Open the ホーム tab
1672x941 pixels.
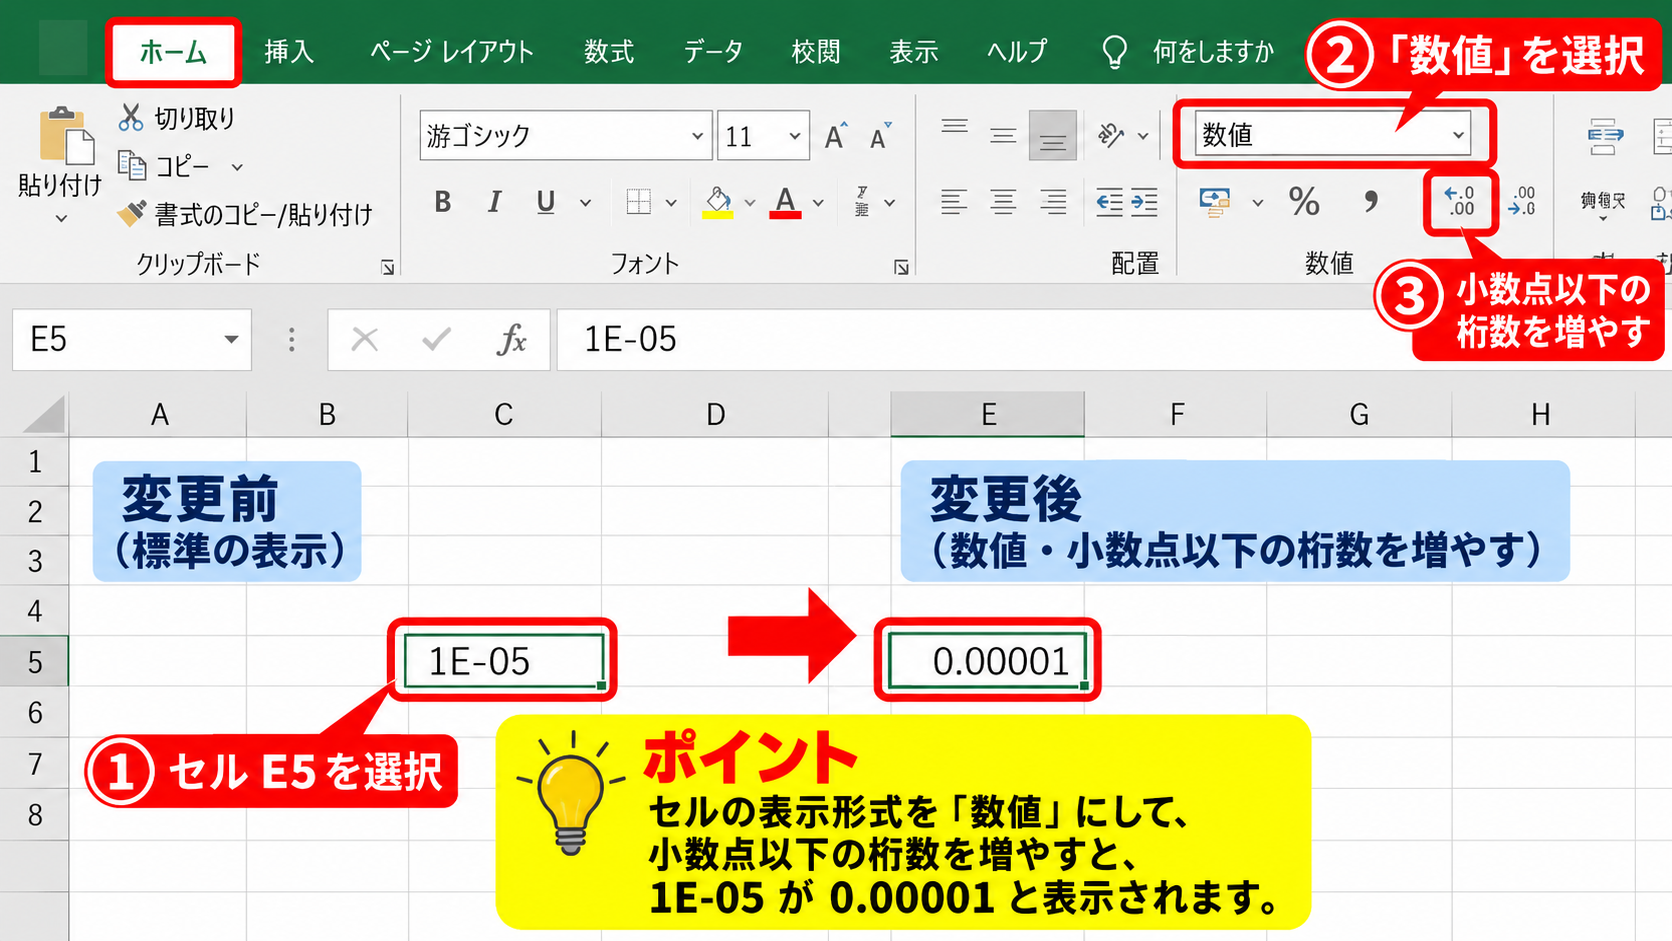[173, 52]
